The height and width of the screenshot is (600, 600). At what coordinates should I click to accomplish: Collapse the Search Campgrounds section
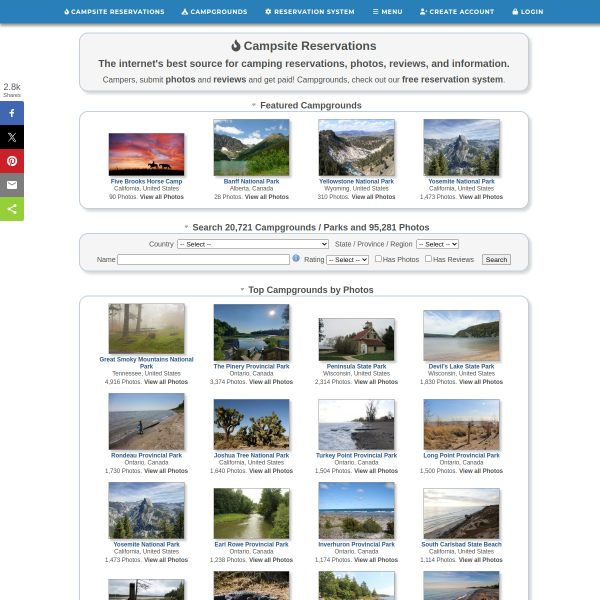[186, 227]
